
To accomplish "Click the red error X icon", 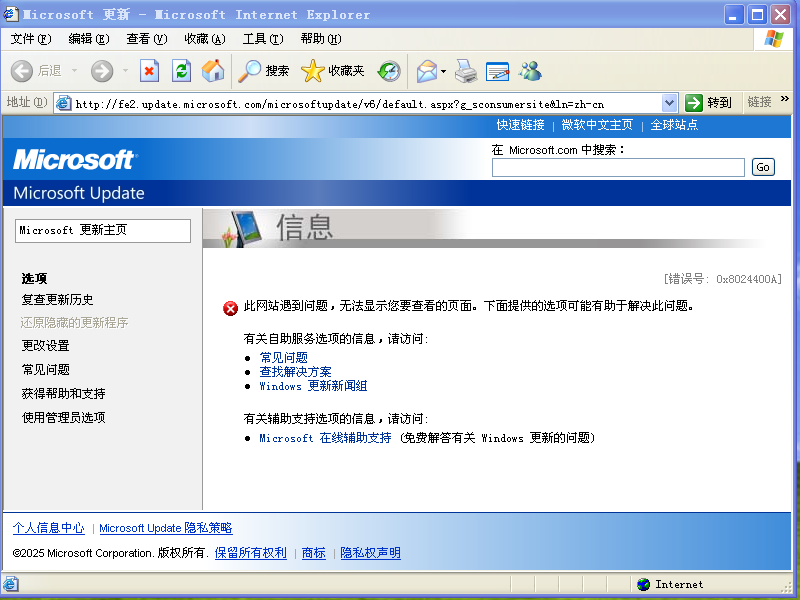I will click(231, 308).
